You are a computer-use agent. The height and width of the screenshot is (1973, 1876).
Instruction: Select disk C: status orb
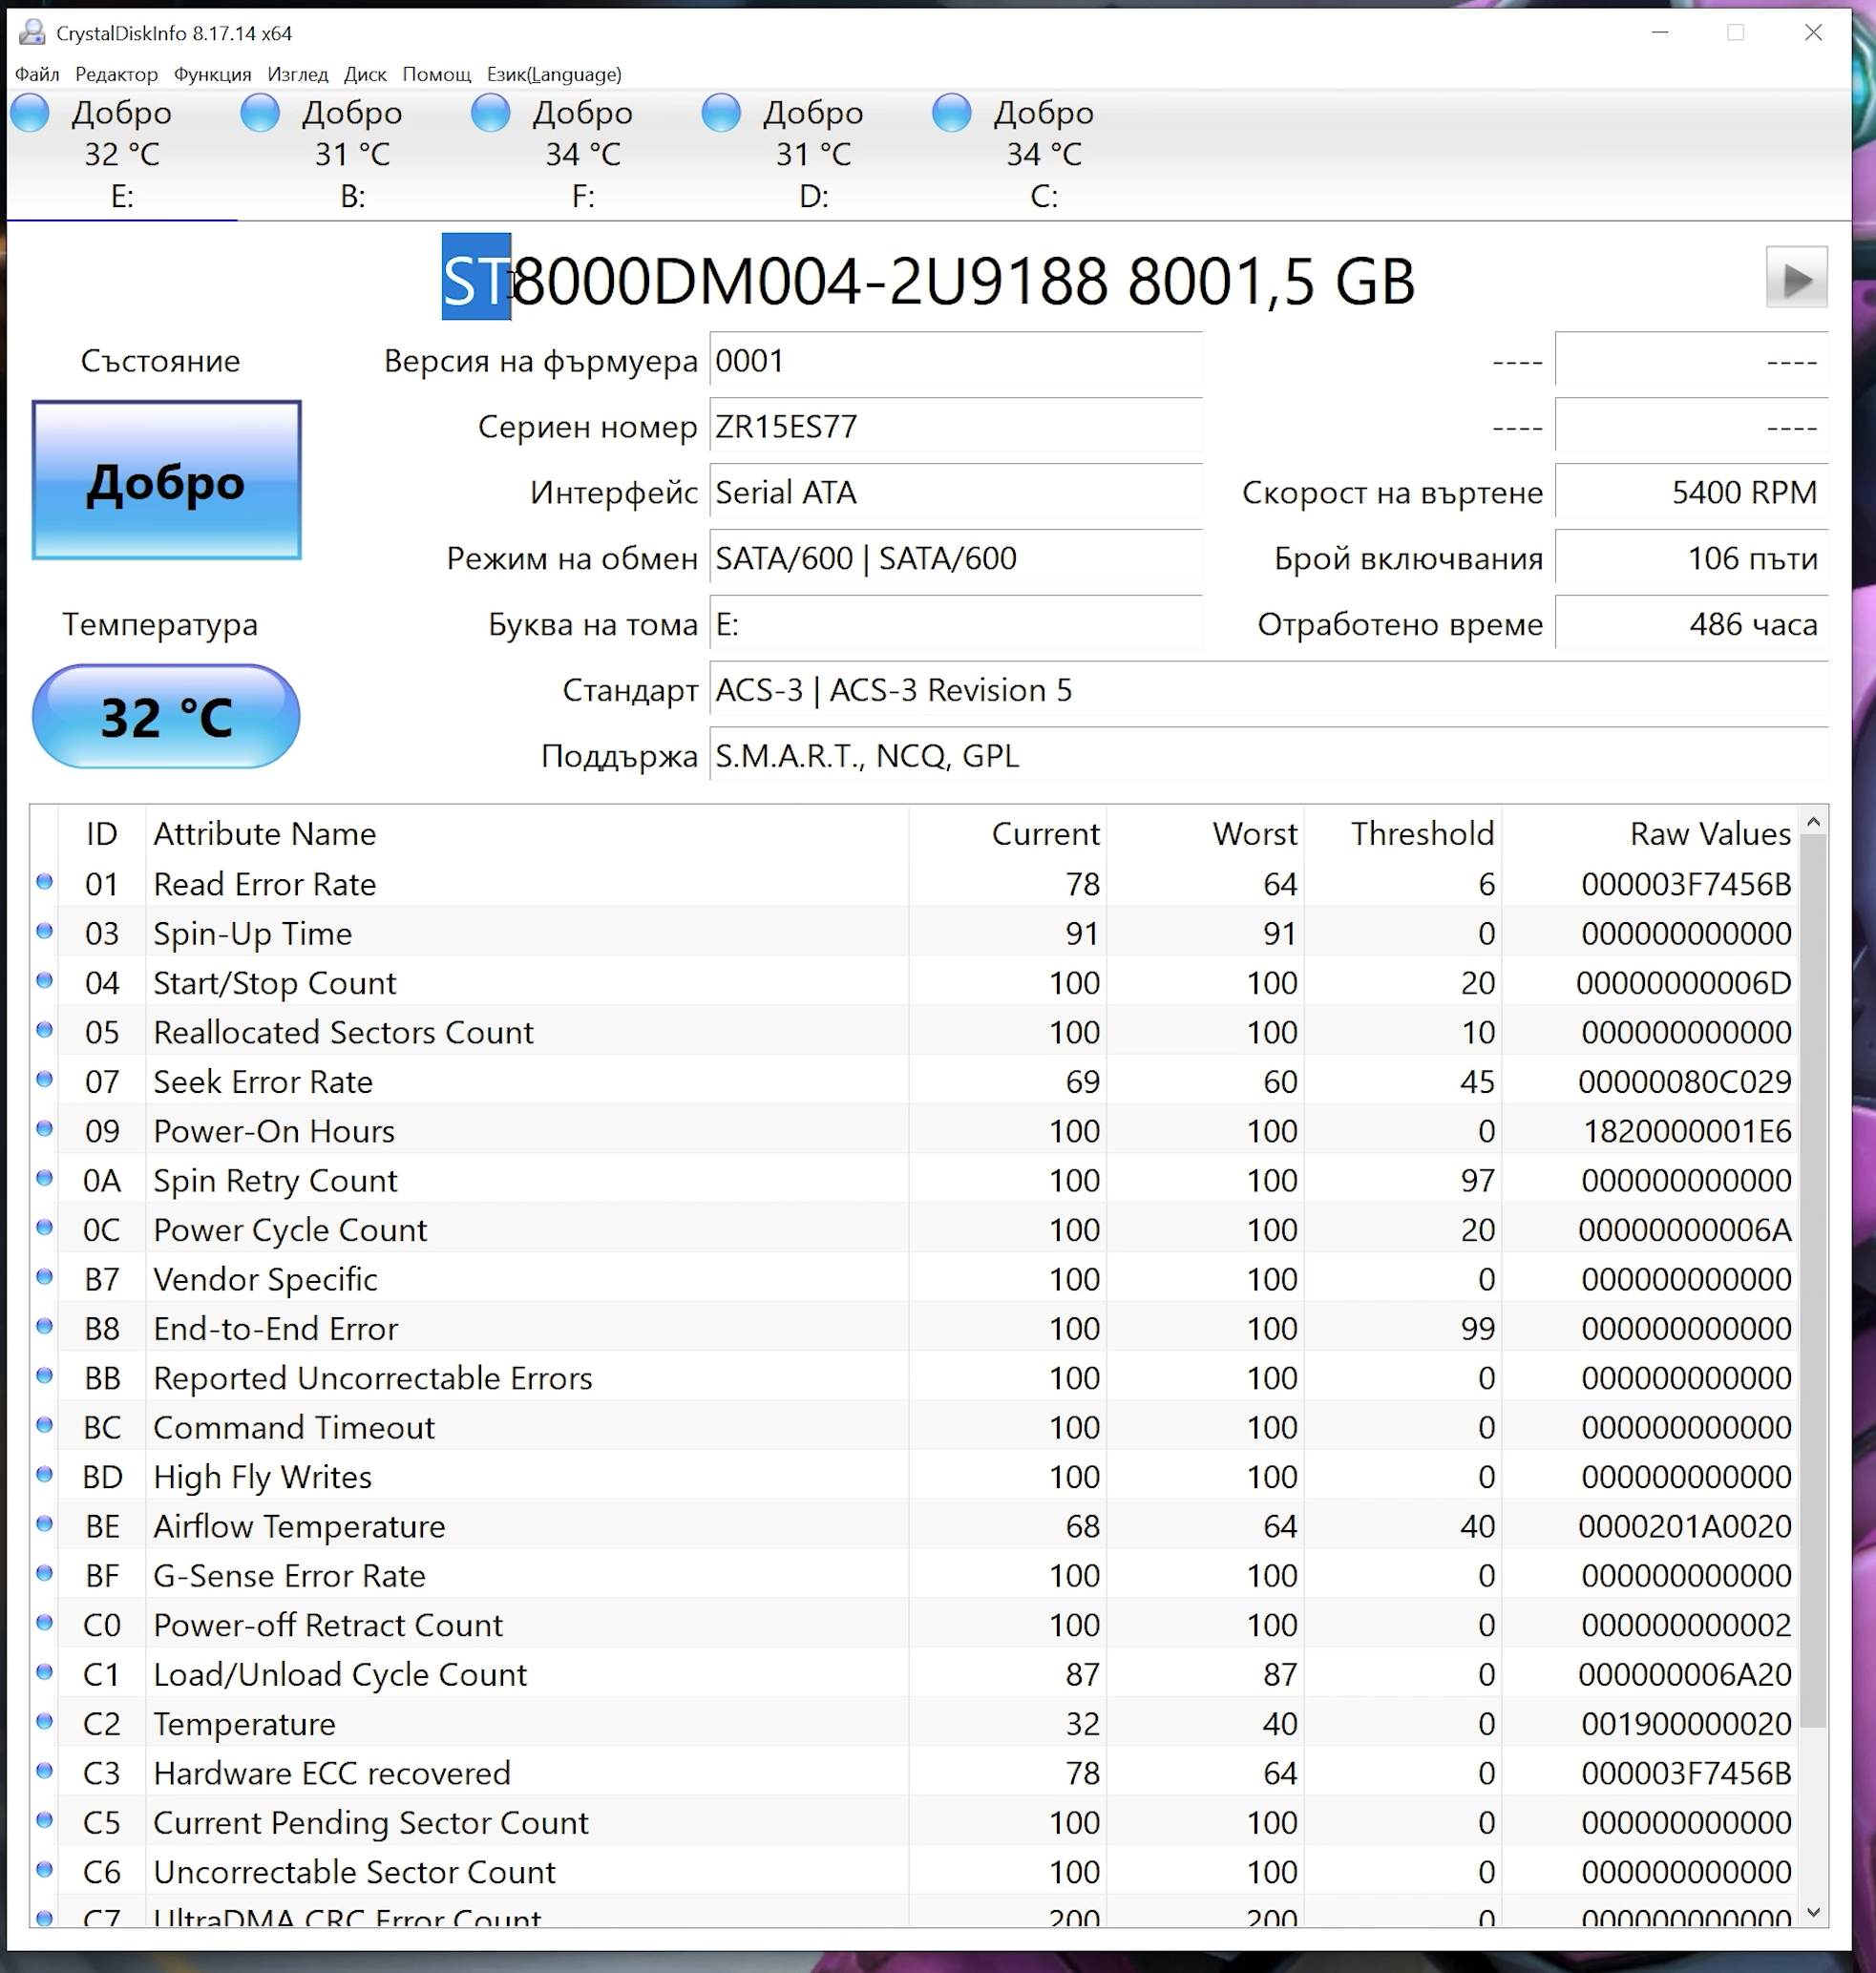pyautogui.click(x=951, y=112)
